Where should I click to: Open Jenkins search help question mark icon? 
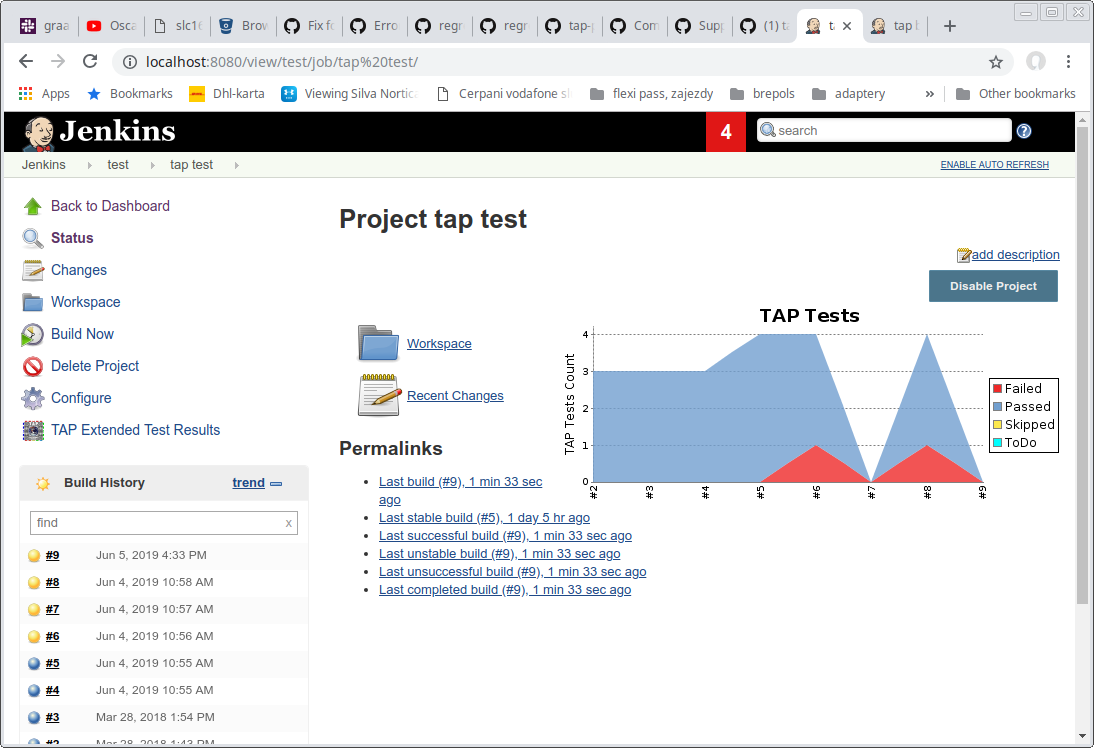point(1023,130)
